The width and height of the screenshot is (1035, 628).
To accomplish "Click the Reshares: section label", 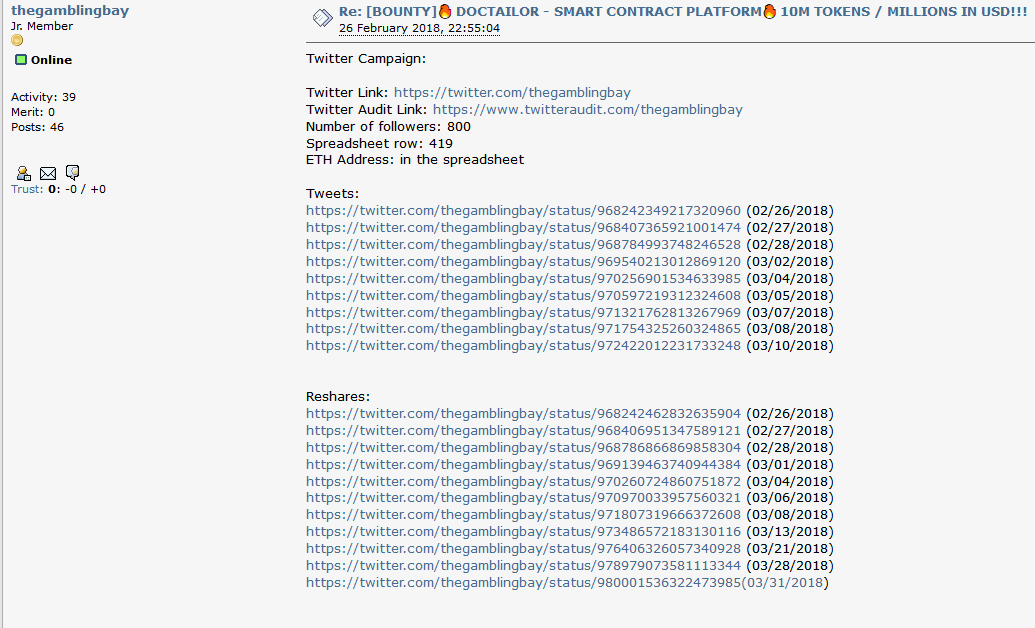I will (x=337, y=397).
